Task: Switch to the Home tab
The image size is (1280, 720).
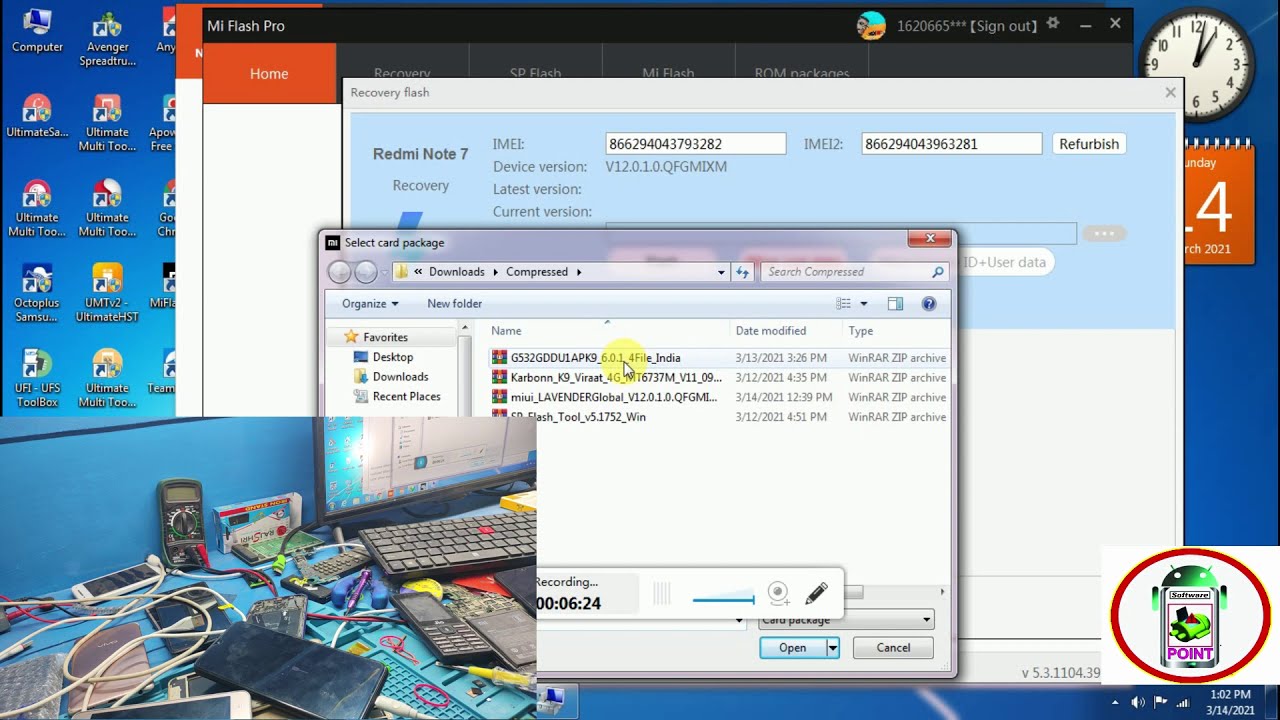Action: (x=269, y=74)
